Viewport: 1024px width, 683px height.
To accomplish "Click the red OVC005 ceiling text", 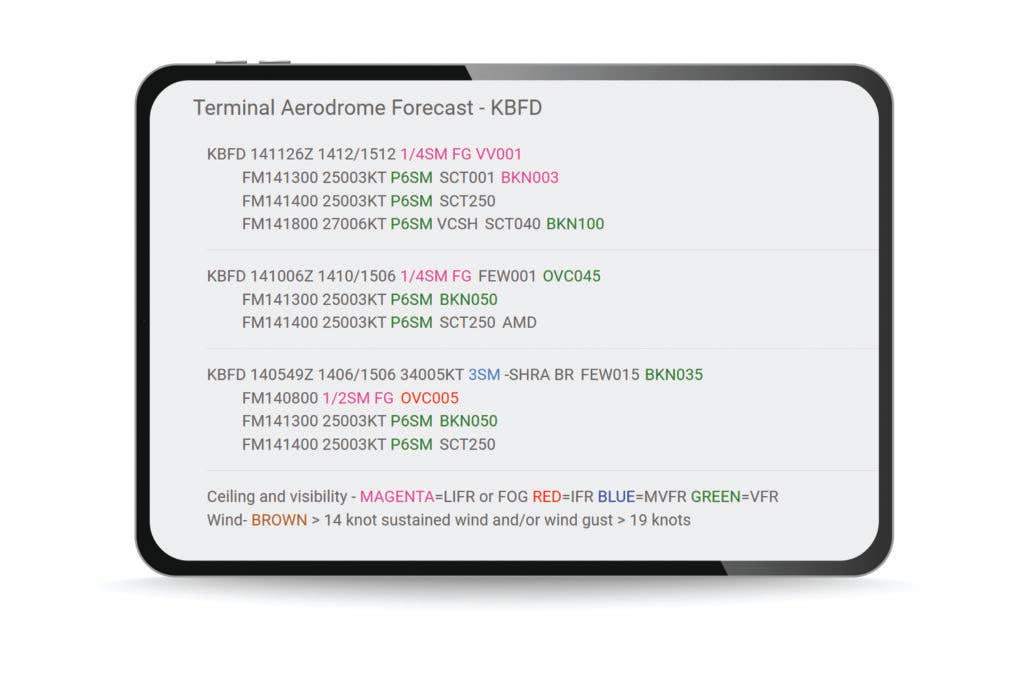I will [430, 398].
